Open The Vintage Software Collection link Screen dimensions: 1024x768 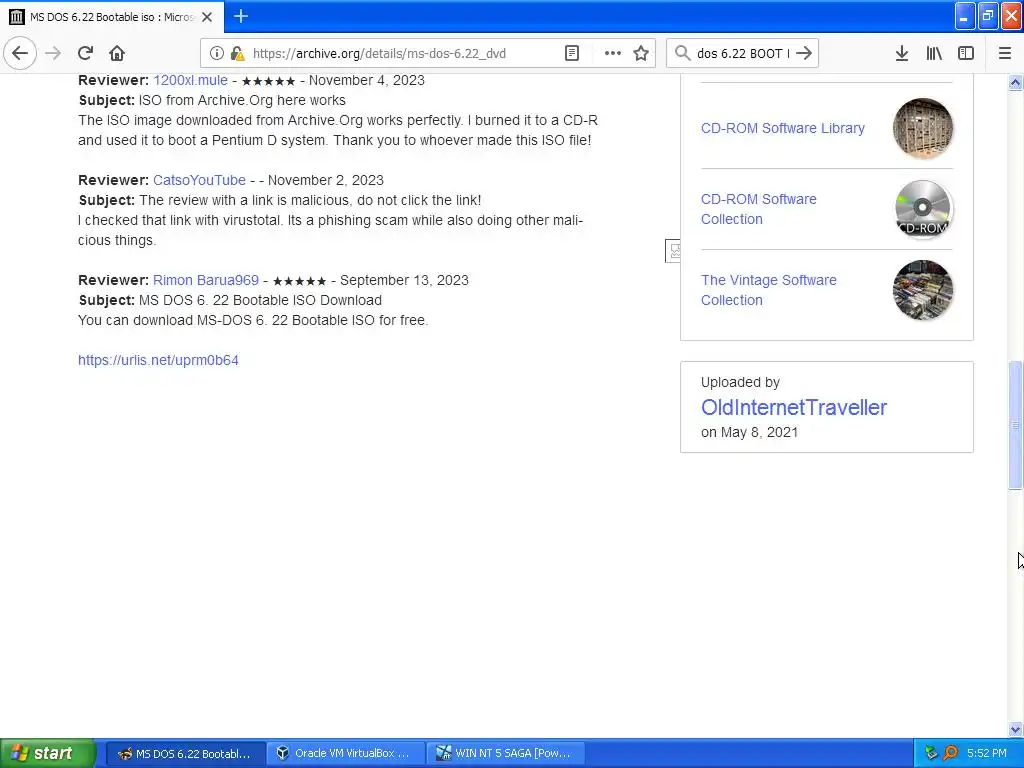click(769, 290)
